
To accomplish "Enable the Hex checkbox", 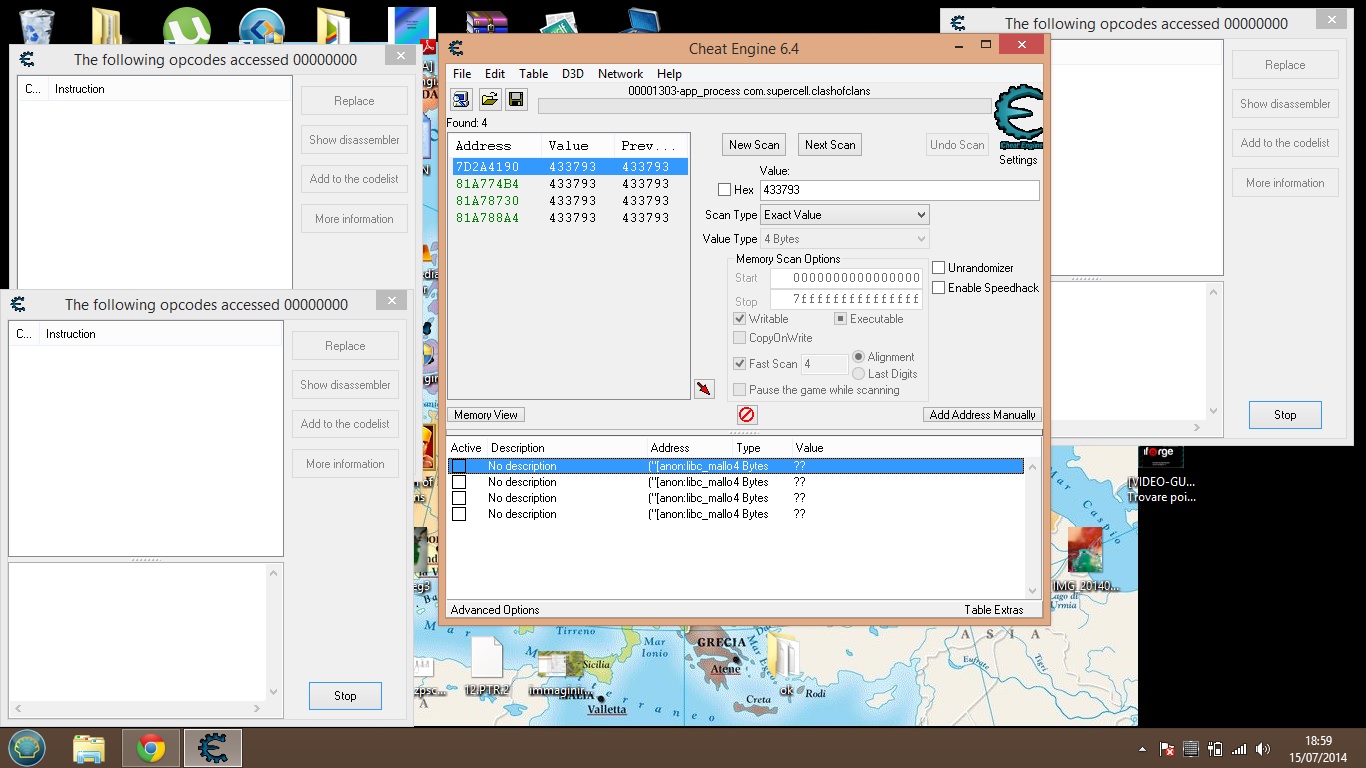I will 725,190.
